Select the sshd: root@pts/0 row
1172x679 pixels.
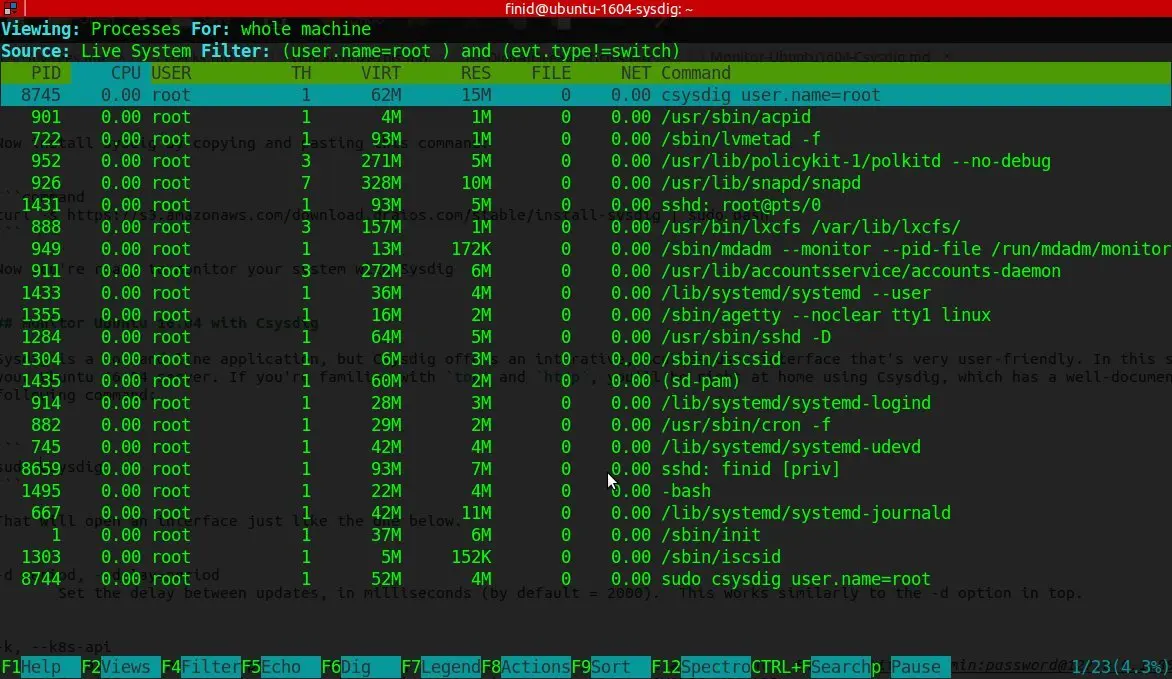(586, 205)
